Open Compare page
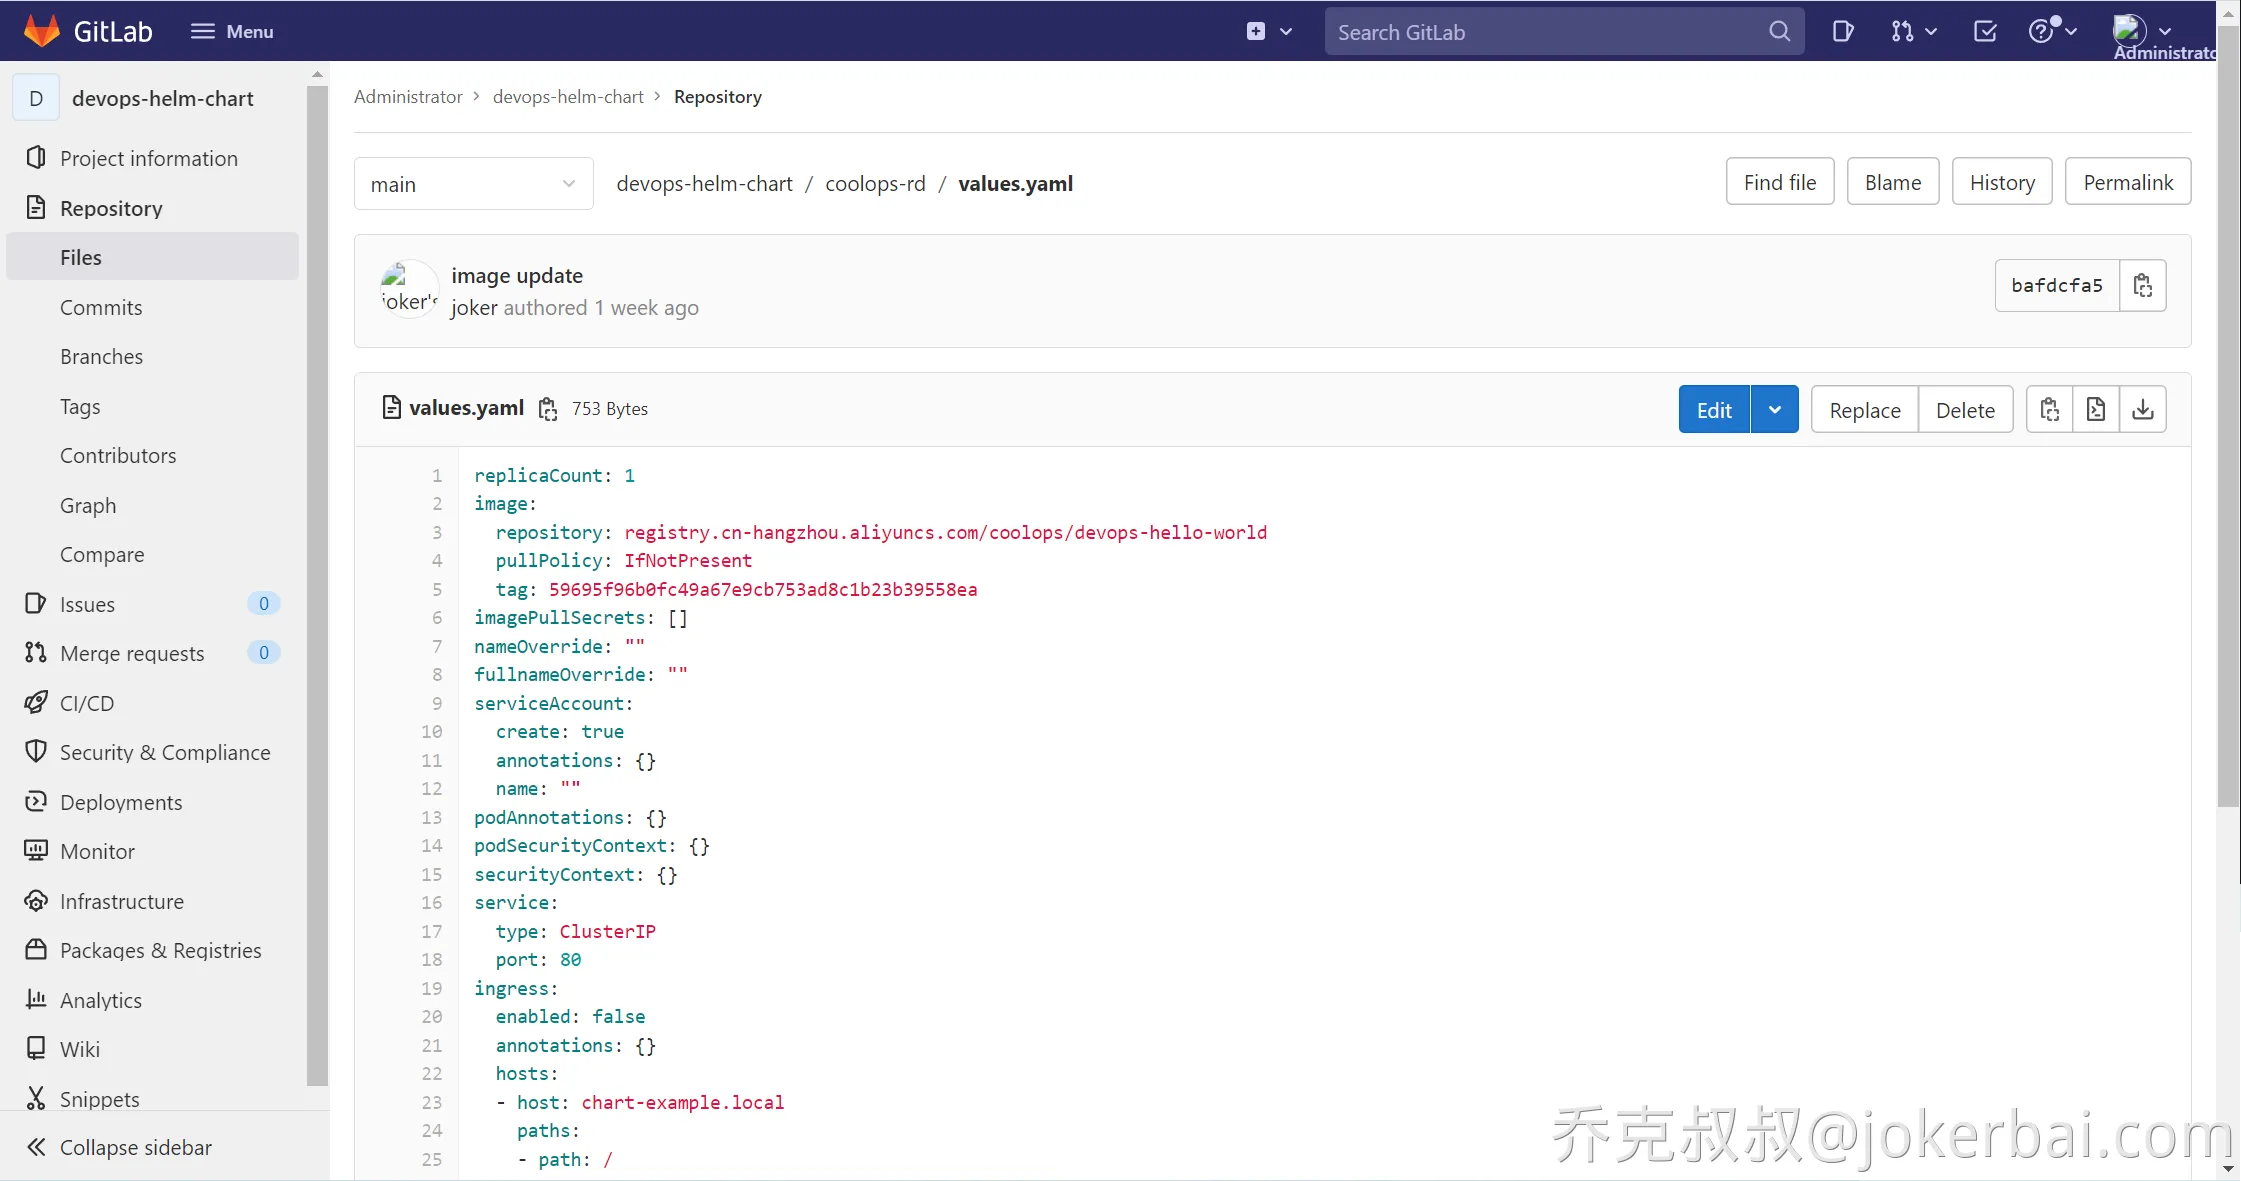The width and height of the screenshot is (2241, 1181). [102, 554]
